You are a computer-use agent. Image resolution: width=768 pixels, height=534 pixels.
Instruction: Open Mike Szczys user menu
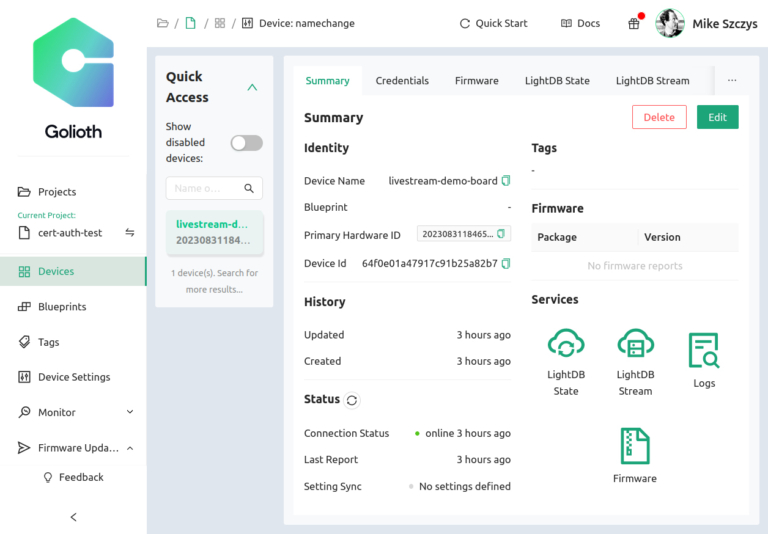pos(725,24)
